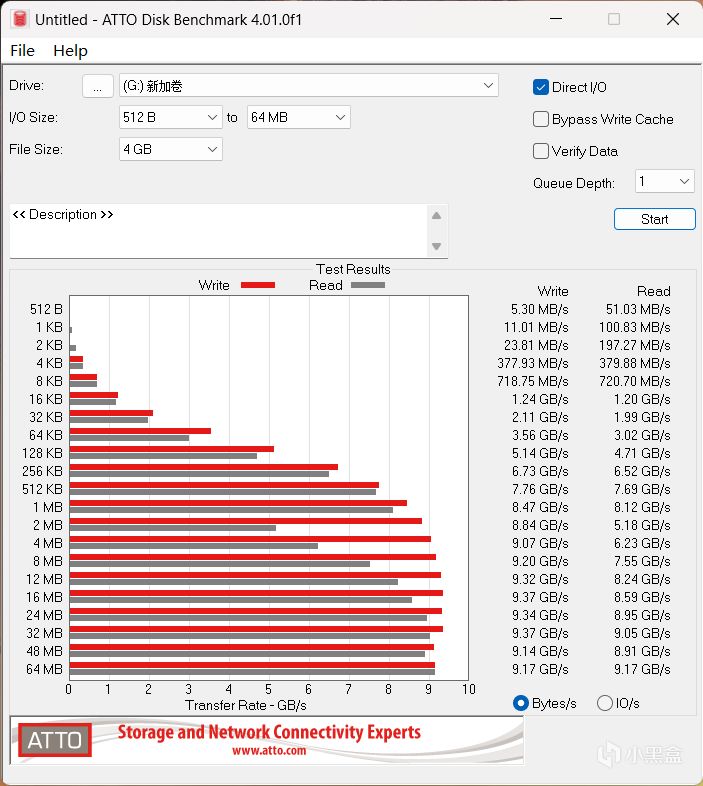This screenshot has width=703, height=786.
Task: Click the red Write legend swatch
Action: [258, 285]
